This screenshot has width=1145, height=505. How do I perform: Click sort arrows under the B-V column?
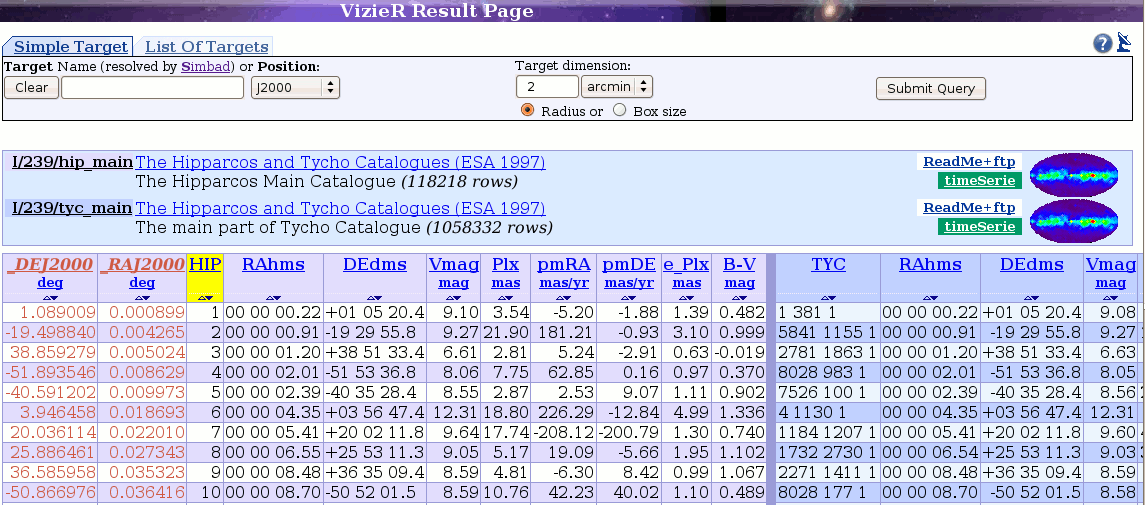tap(739, 297)
